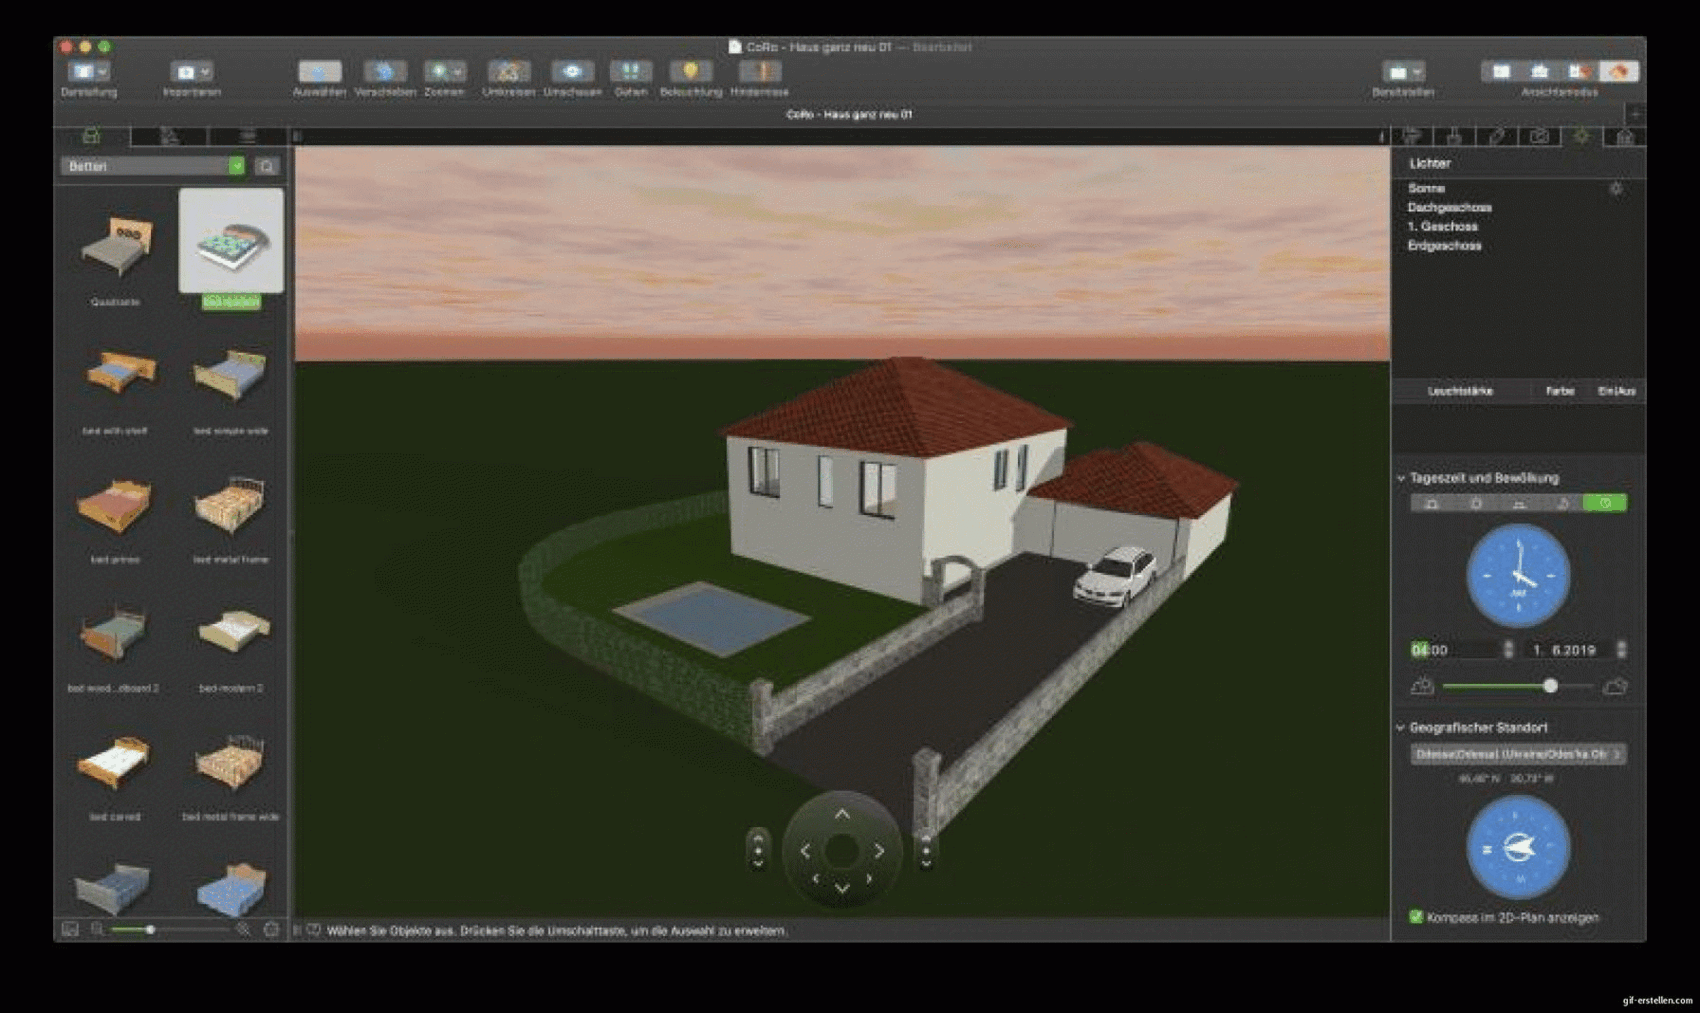This screenshot has height=1013, width=1700.
Task: Switch to the 3D Ansichtsmodus button
Action: 1618,71
